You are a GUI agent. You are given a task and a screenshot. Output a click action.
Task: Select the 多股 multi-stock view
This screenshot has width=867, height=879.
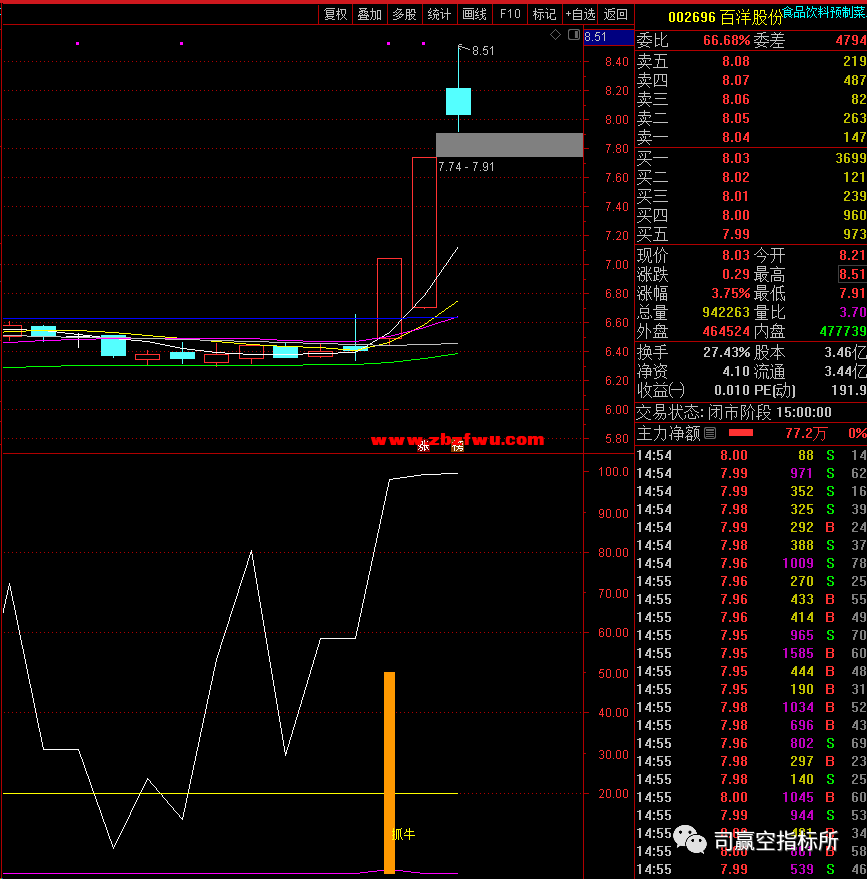click(x=404, y=14)
